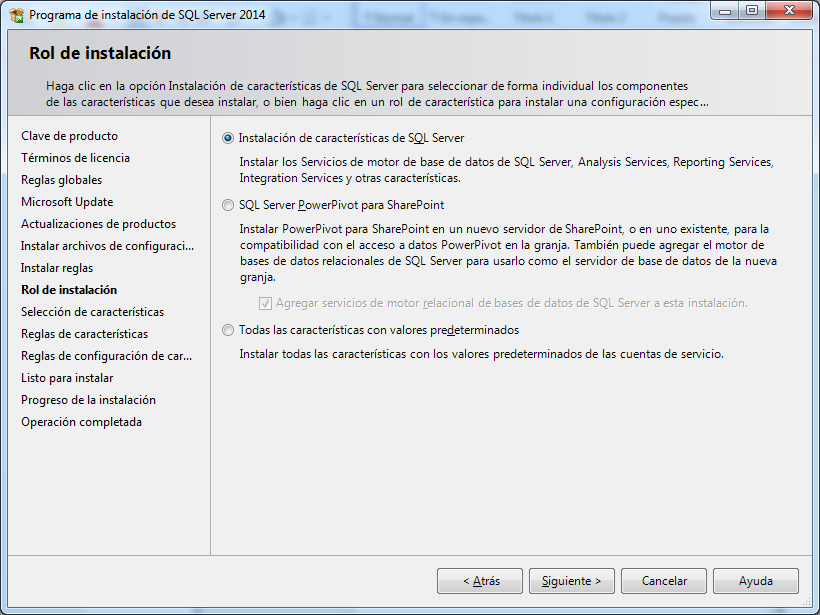Maximize the installer window
The width and height of the screenshot is (820, 615).
(x=752, y=11)
